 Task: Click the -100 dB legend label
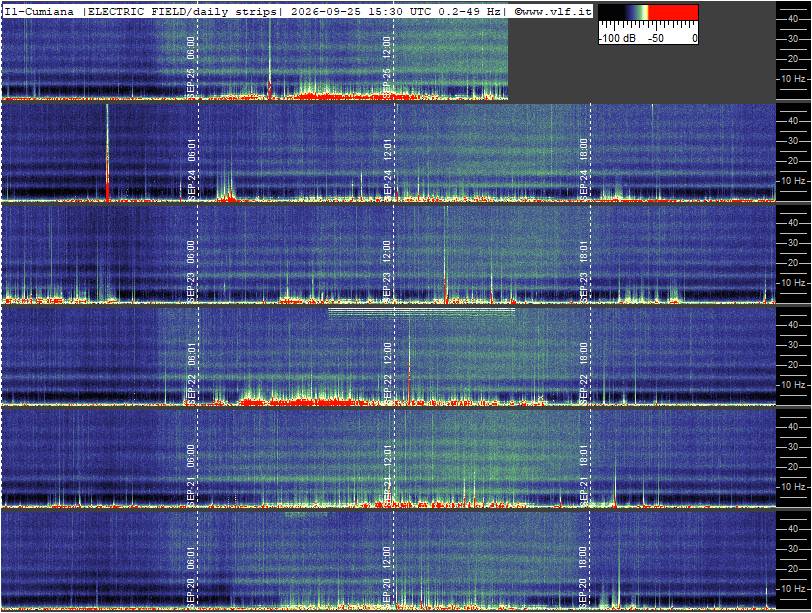pyautogui.click(x=617, y=38)
